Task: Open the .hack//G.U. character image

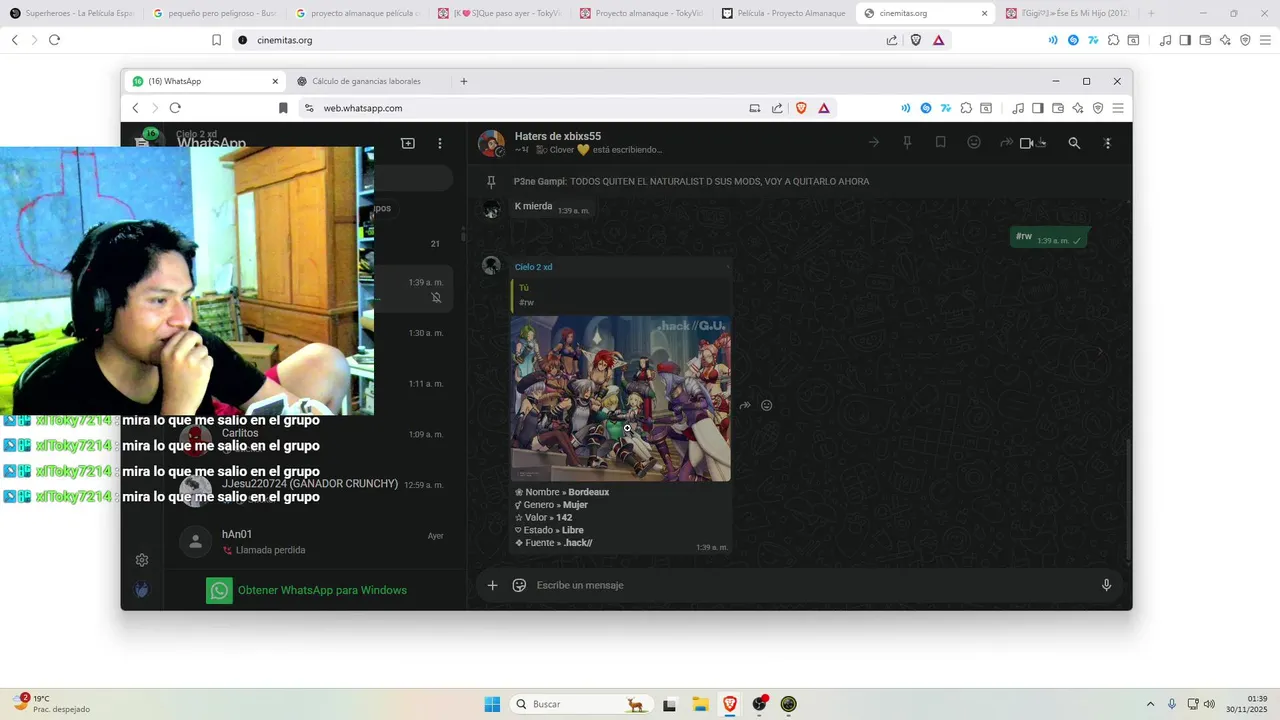Action: click(x=620, y=399)
